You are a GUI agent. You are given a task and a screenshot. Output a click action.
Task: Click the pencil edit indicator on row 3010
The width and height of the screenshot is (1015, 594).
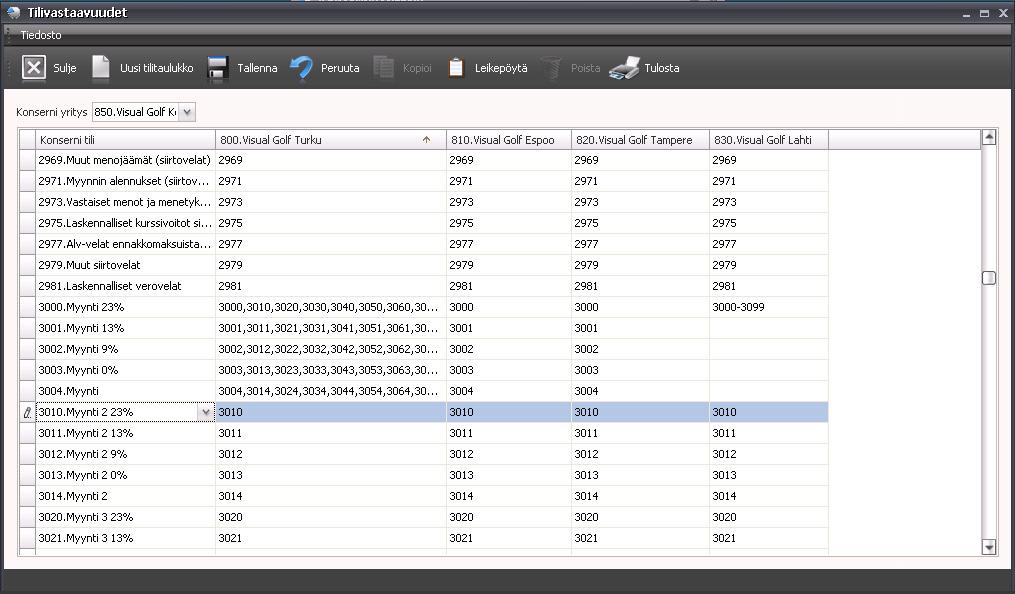[27, 412]
